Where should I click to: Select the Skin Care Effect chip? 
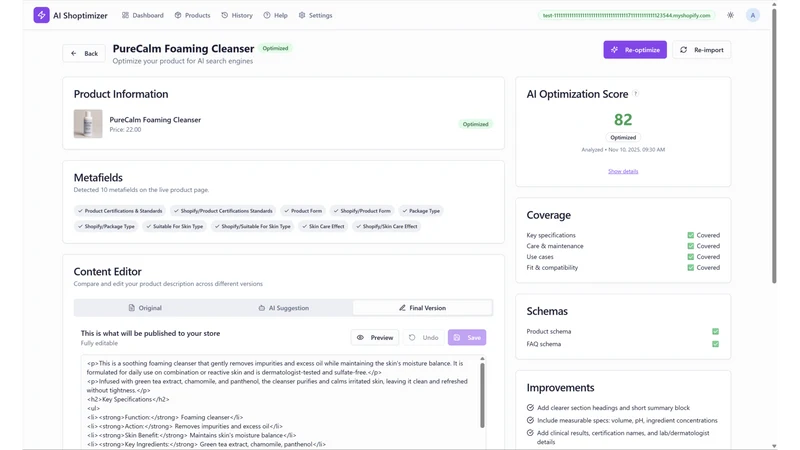pos(323,226)
